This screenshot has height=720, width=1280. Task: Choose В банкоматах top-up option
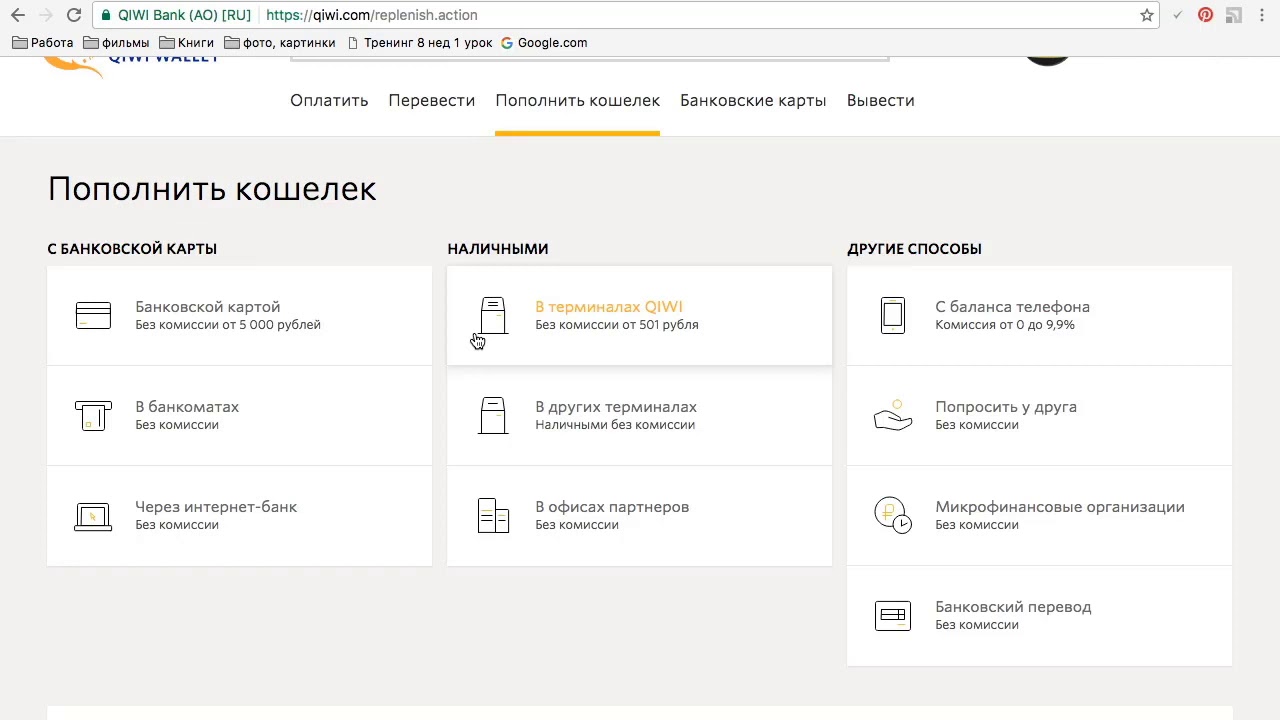[239, 416]
